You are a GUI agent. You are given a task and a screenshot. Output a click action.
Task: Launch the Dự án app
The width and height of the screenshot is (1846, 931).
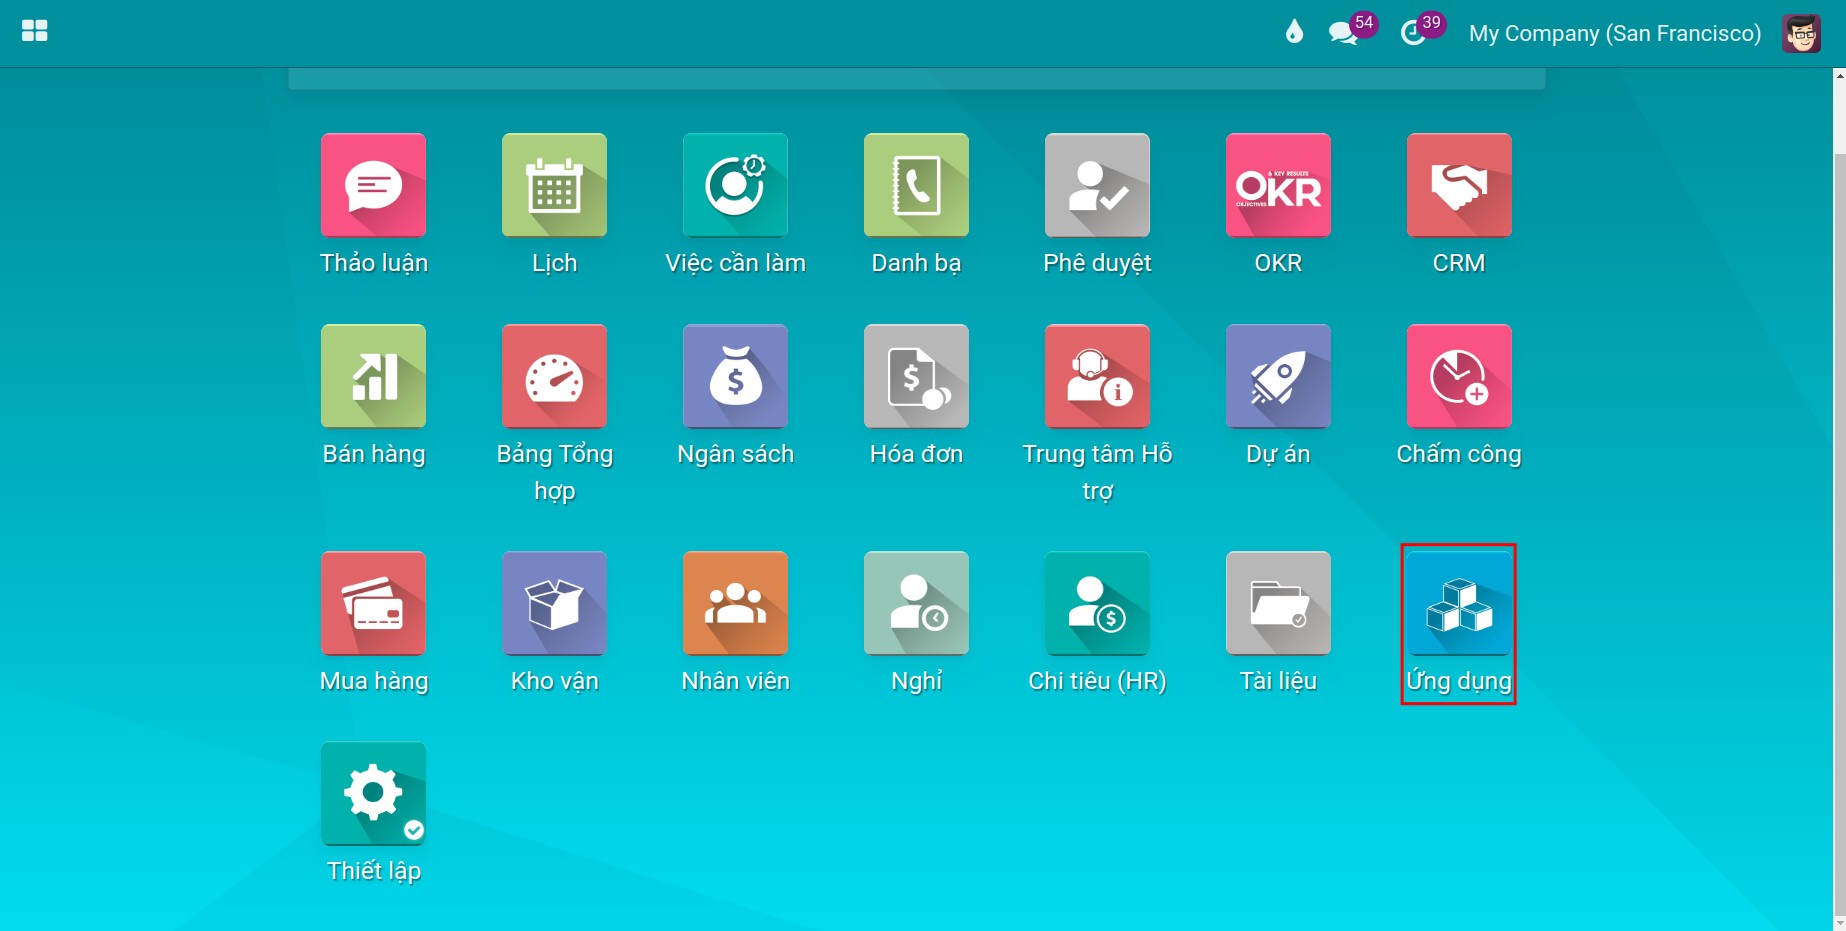coord(1278,377)
